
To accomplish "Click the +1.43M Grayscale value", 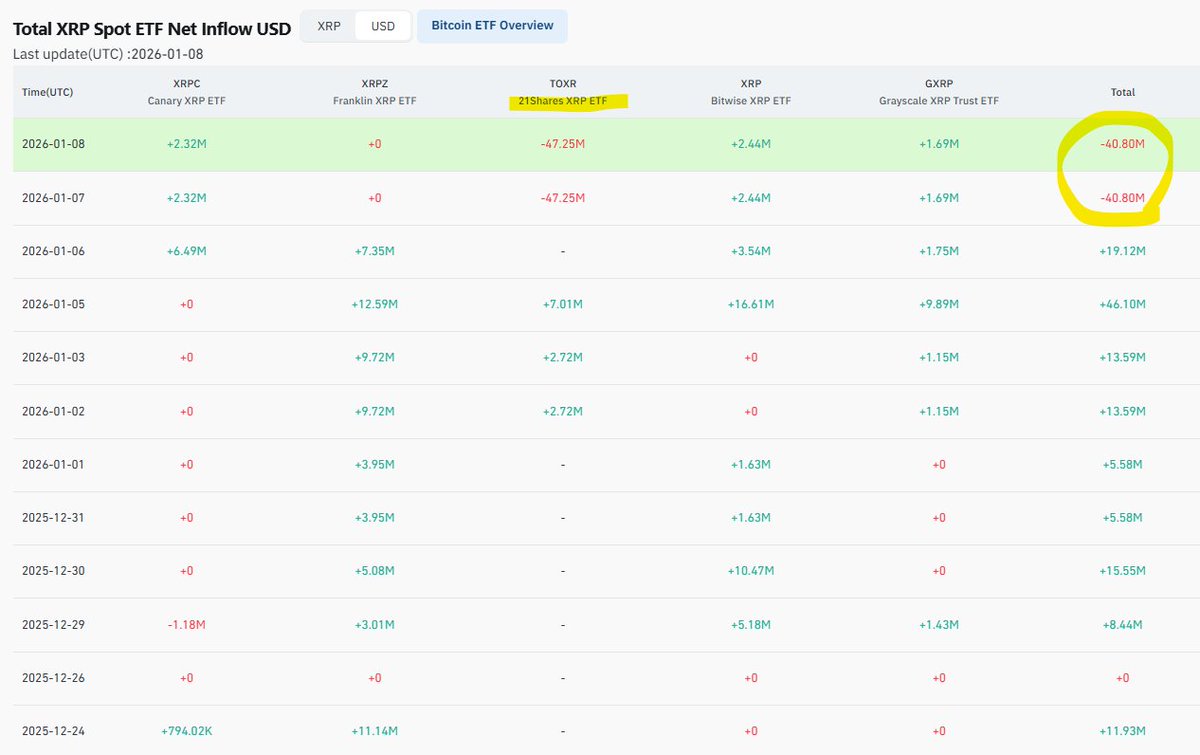I will coord(938,624).
